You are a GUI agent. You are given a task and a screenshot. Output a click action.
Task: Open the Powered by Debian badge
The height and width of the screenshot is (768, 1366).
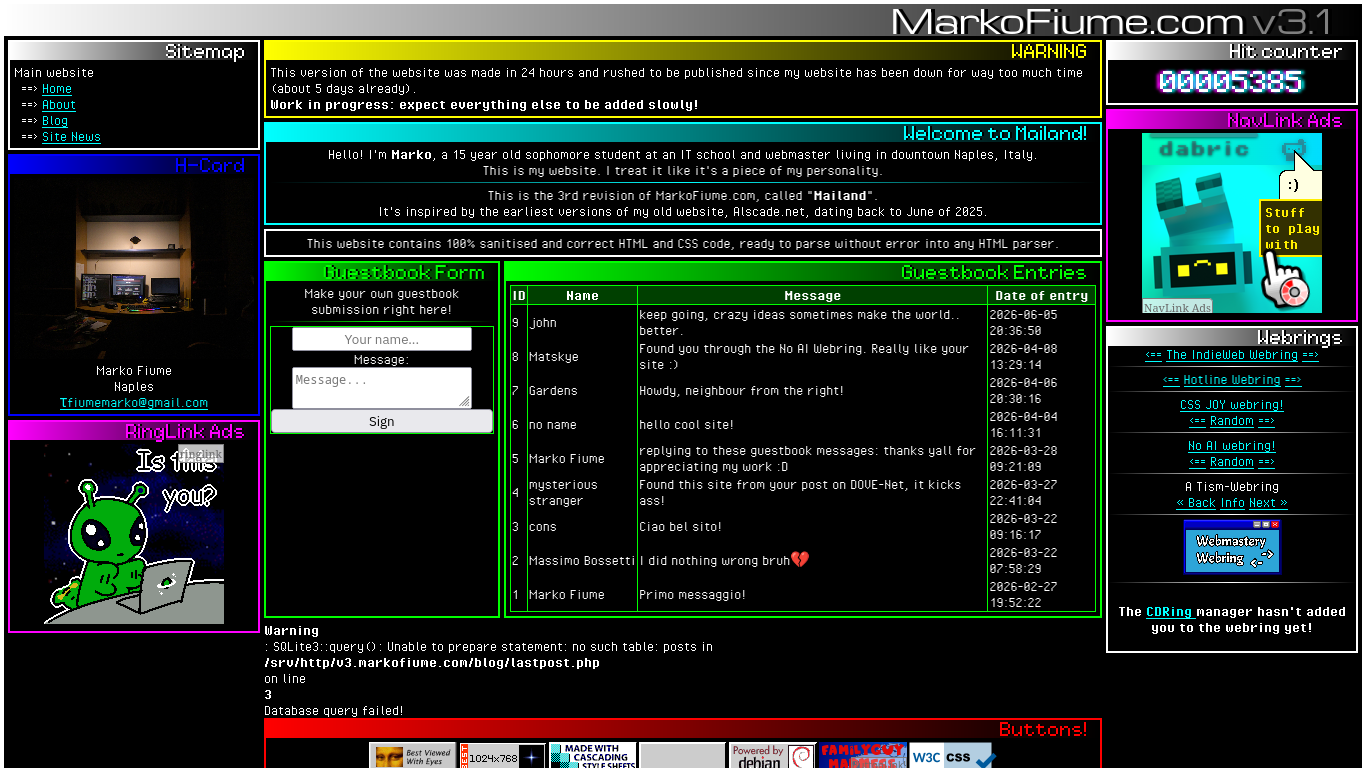click(772, 756)
